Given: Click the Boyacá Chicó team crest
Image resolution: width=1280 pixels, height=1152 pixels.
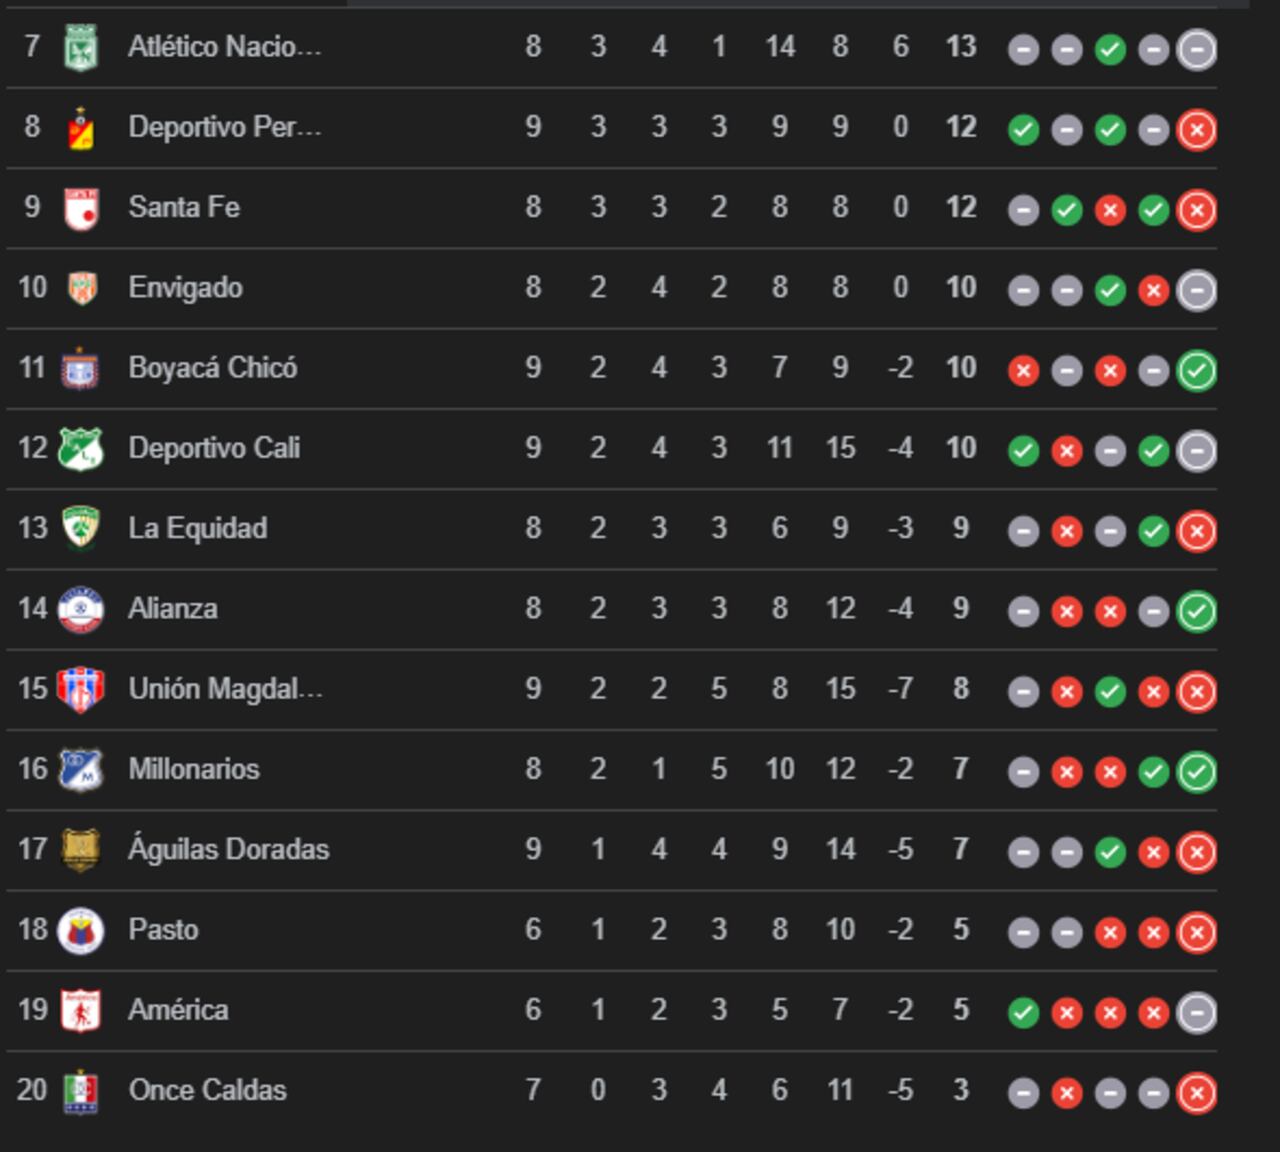Looking at the screenshot, I should click(x=80, y=369).
